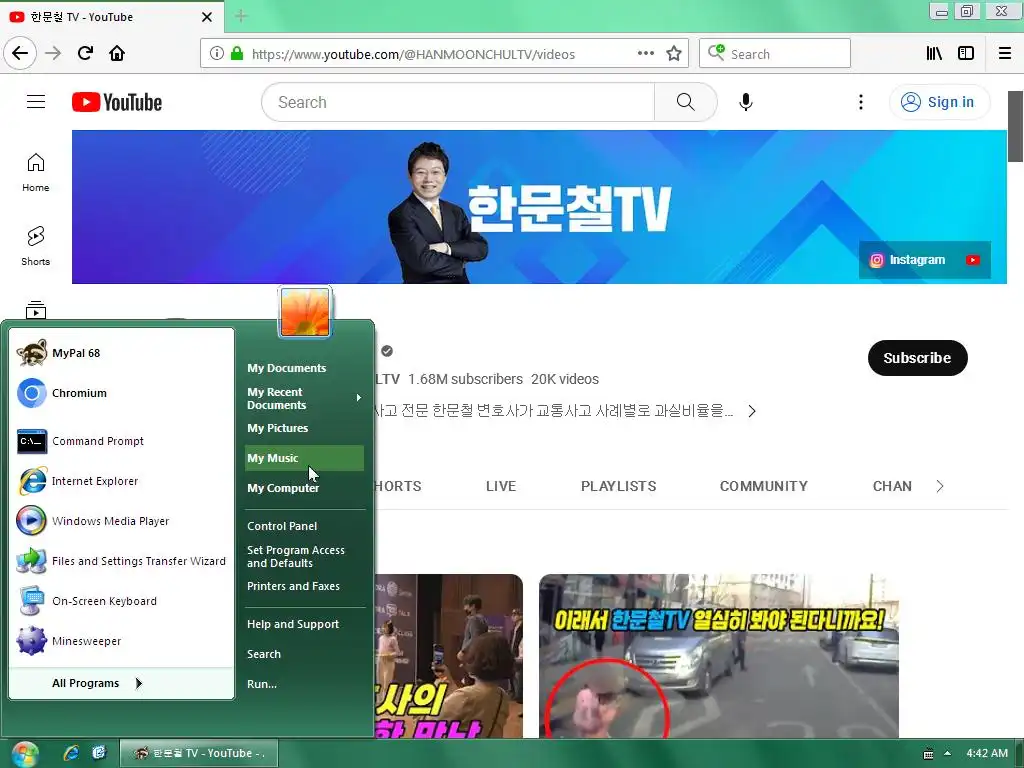
Task: Open My Computer from Start menu
Action: coord(304,488)
